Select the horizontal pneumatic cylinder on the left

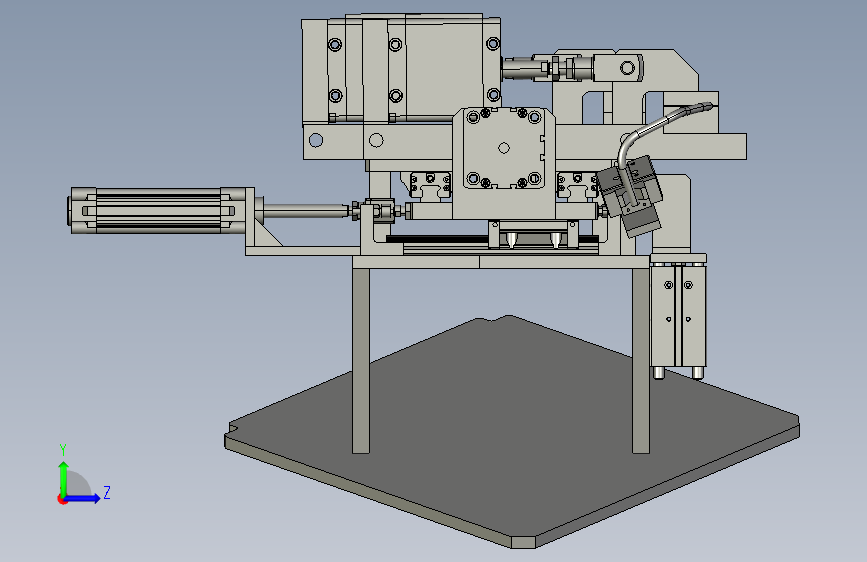click(x=162, y=211)
